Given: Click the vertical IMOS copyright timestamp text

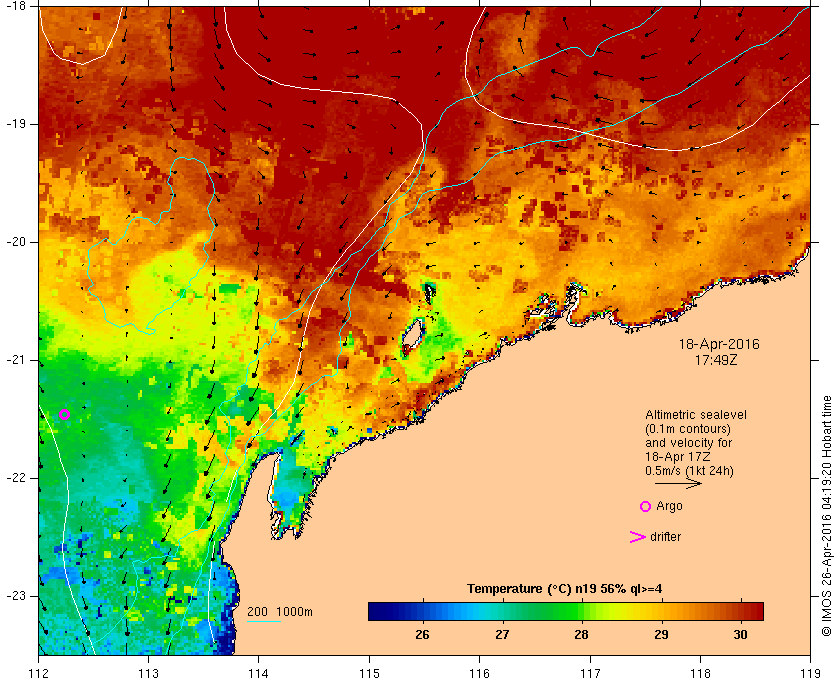Looking at the screenshot, I should (x=827, y=515).
